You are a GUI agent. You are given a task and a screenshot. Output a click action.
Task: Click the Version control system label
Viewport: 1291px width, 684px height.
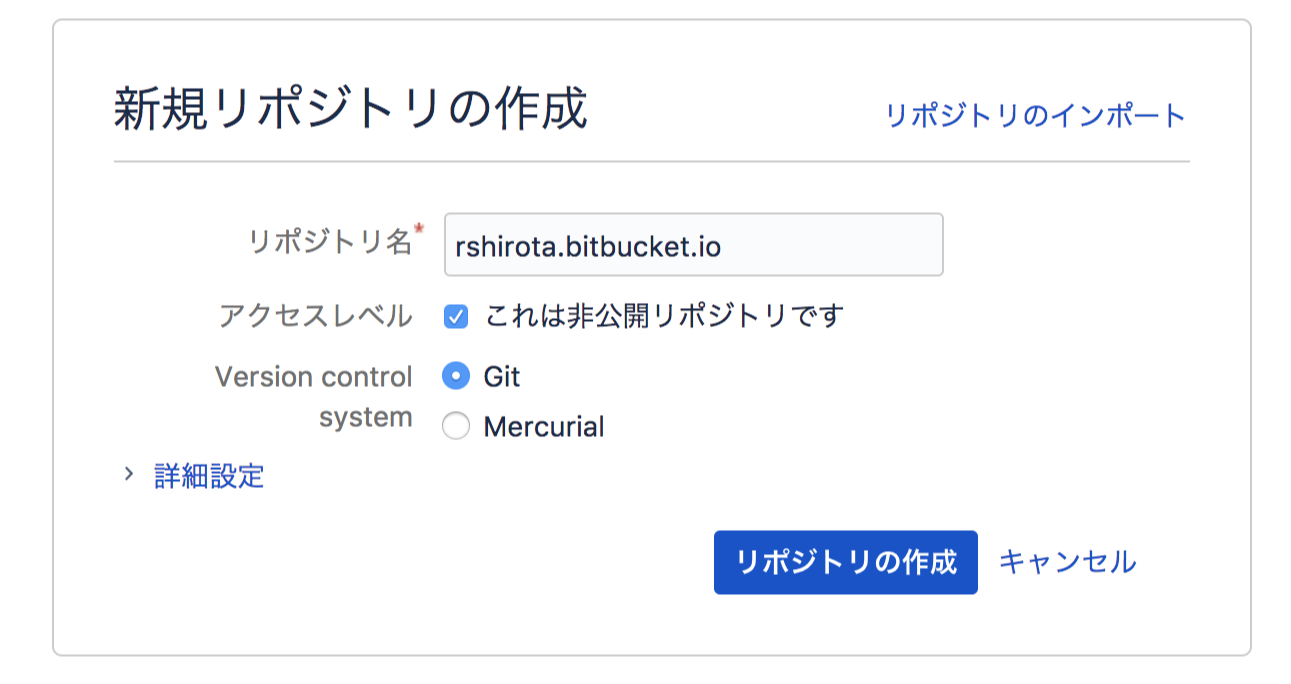coord(314,397)
